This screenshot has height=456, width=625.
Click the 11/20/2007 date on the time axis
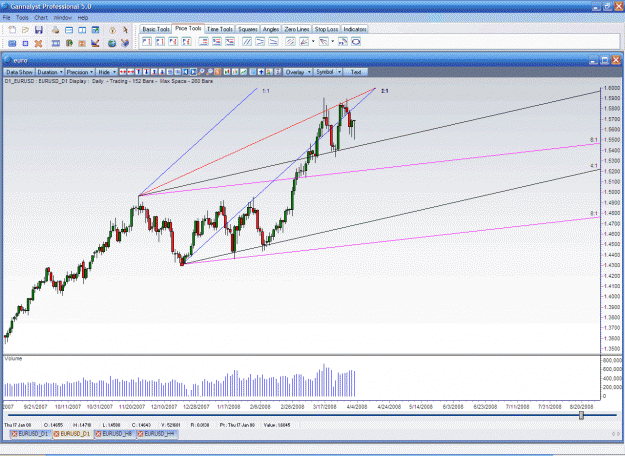click(x=132, y=407)
